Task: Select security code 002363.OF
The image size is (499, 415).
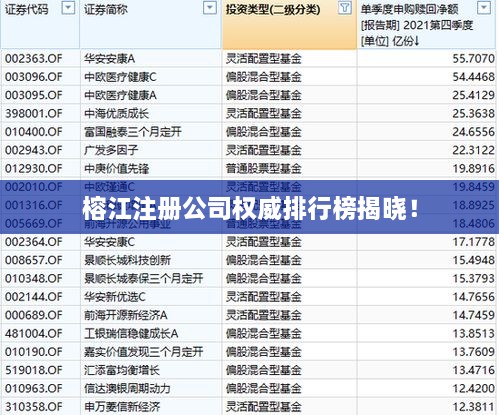Action: pyautogui.click(x=34, y=59)
